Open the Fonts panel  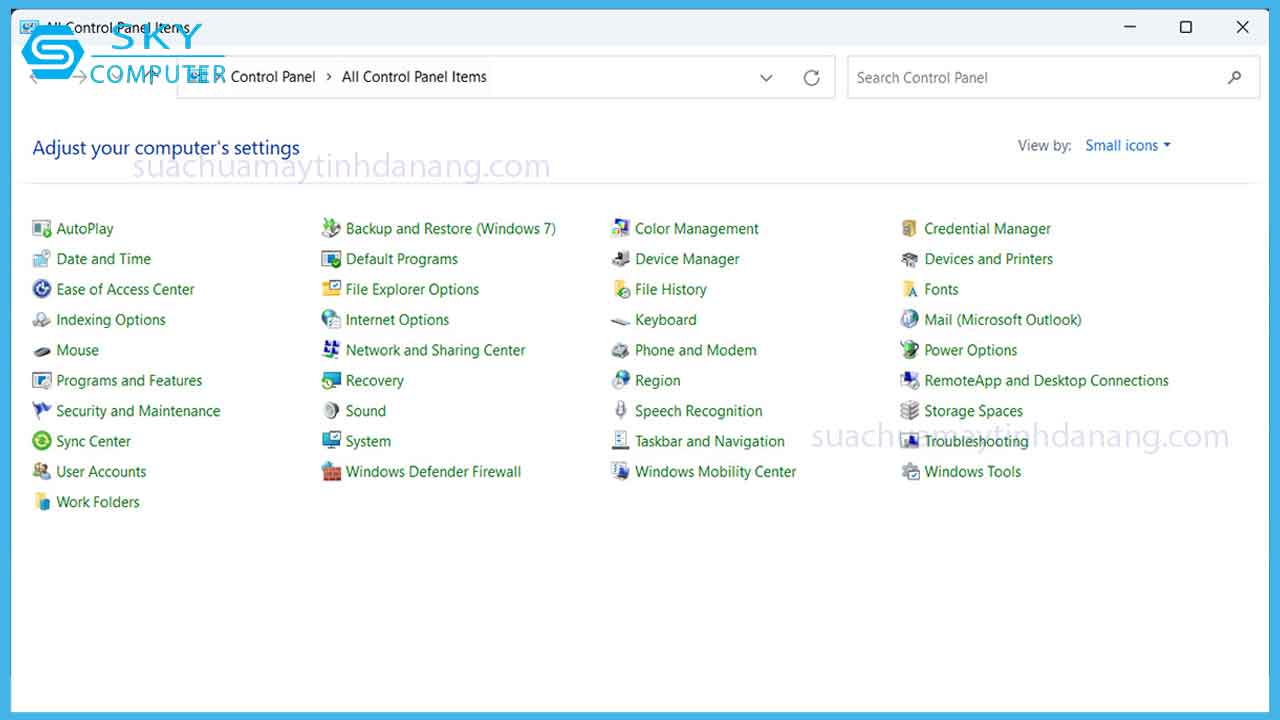tap(941, 289)
